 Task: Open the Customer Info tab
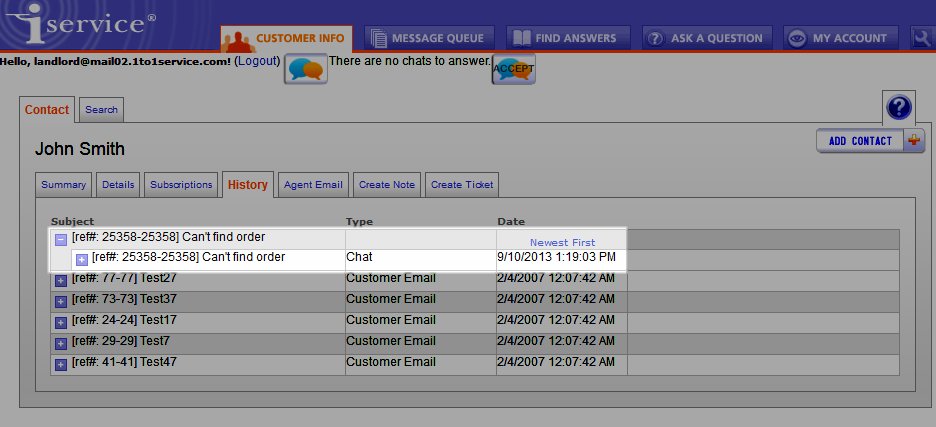pos(286,38)
